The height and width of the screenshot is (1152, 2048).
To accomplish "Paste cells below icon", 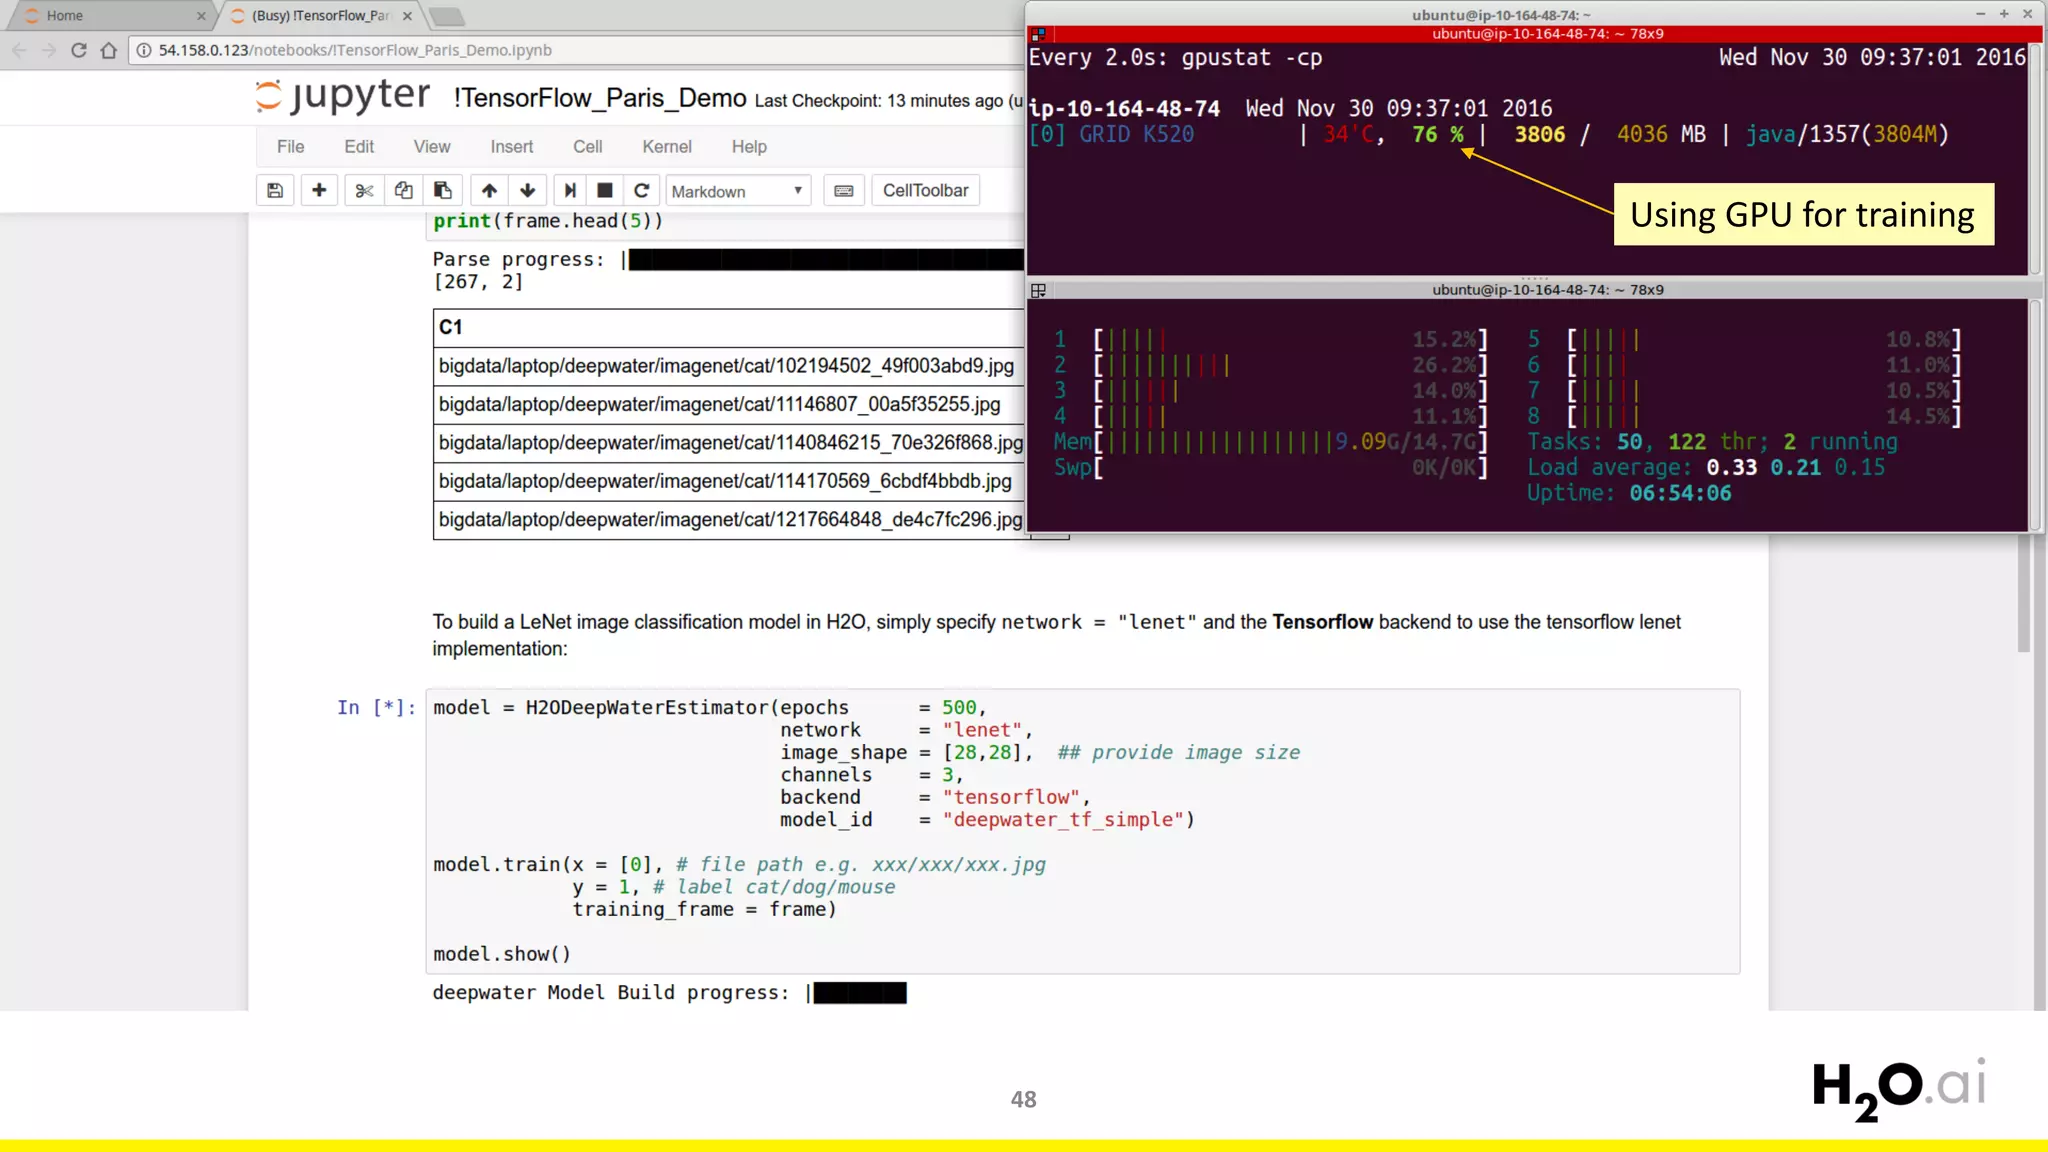I will point(442,191).
